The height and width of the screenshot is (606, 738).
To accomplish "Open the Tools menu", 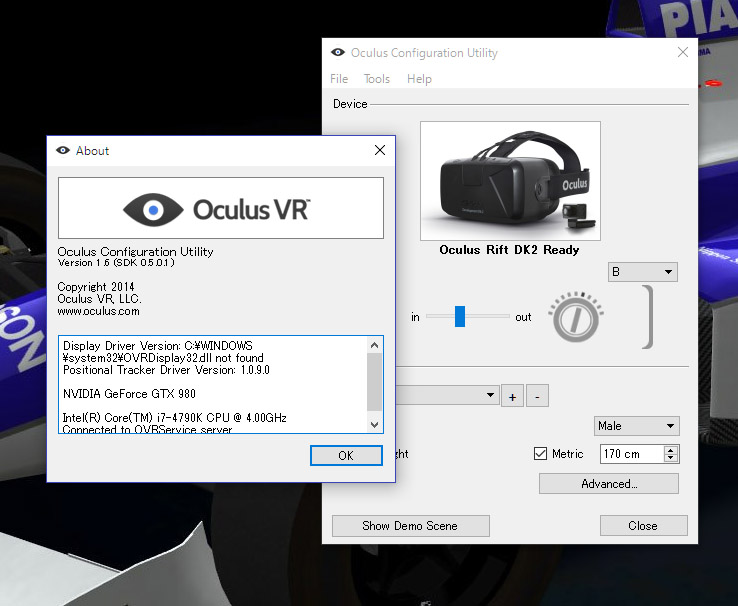I will coord(377,79).
